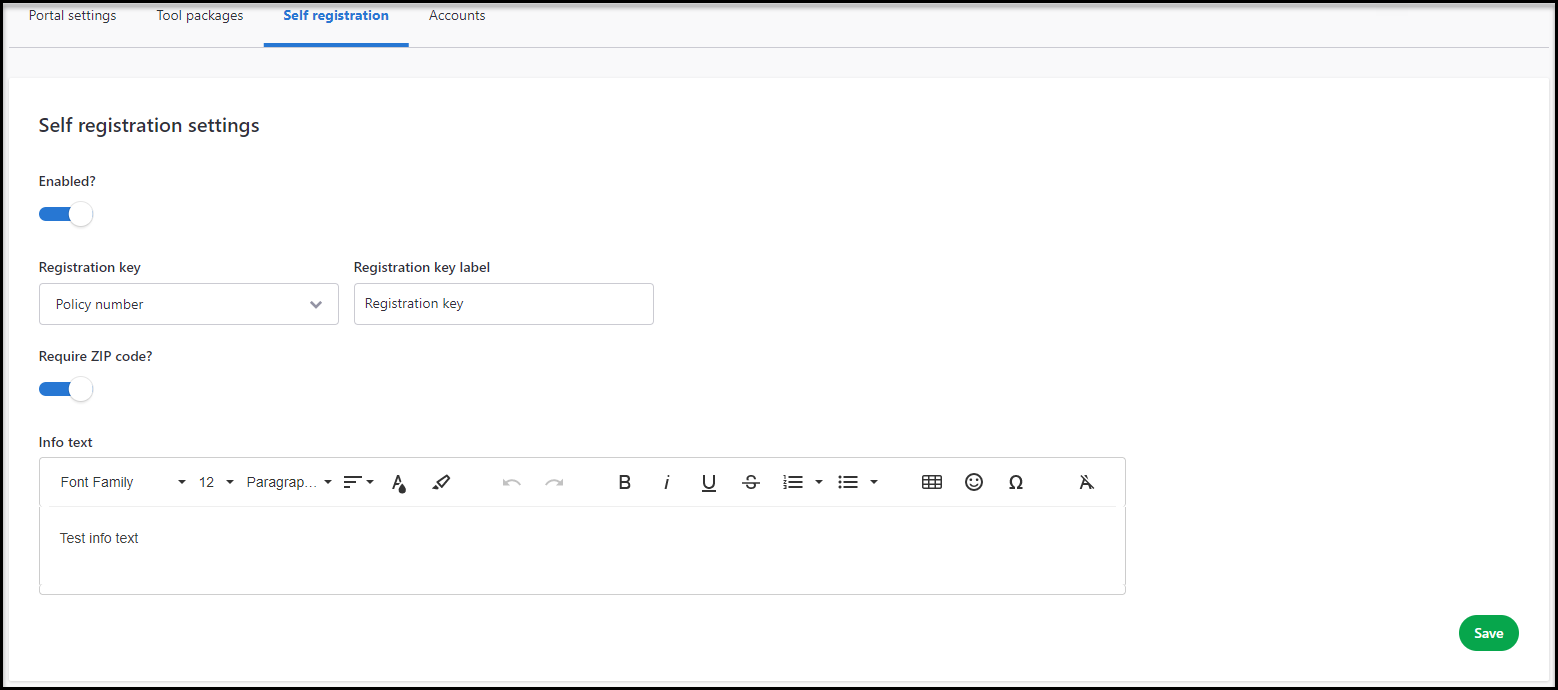
Task: Apply strikethrough formatting
Action: tap(751, 482)
